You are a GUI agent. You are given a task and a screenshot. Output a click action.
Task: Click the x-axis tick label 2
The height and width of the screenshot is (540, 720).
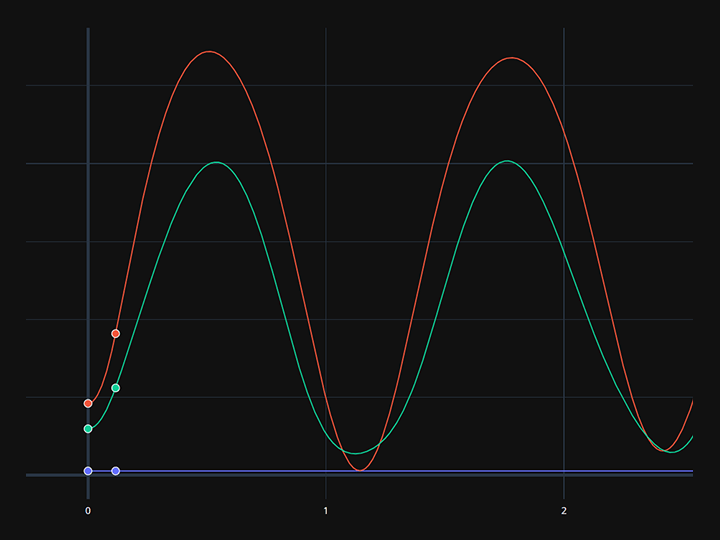tap(564, 511)
